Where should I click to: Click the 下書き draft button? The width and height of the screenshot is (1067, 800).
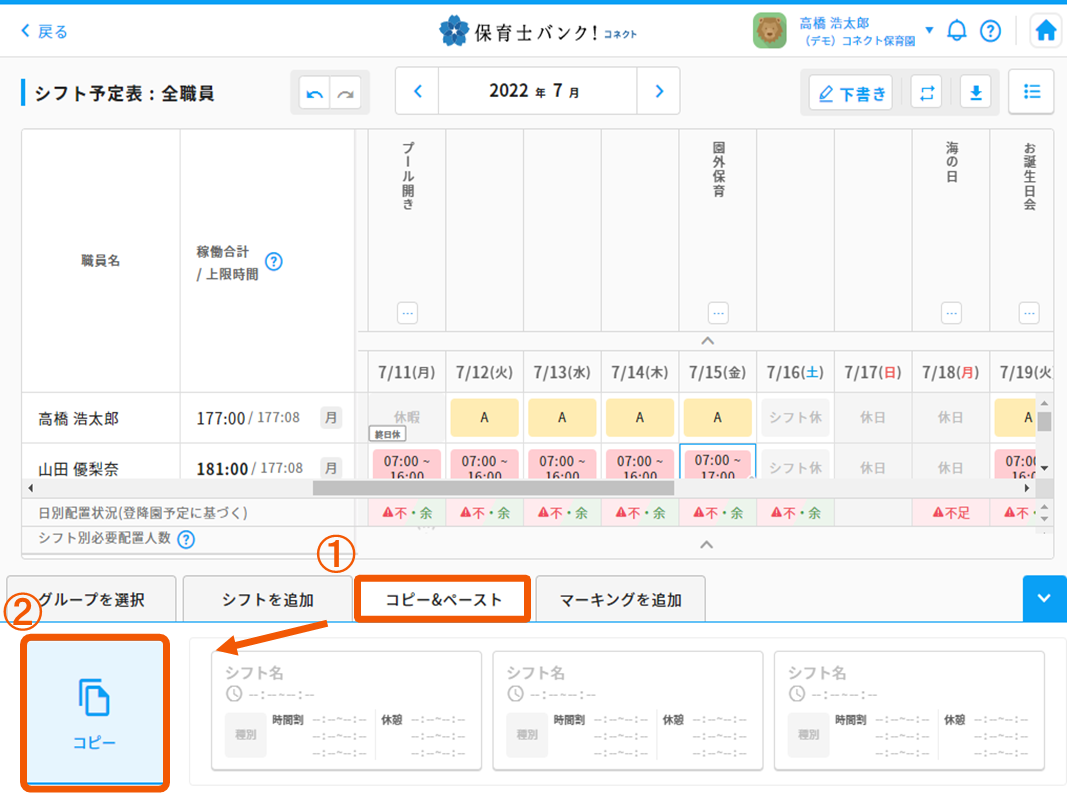point(851,93)
